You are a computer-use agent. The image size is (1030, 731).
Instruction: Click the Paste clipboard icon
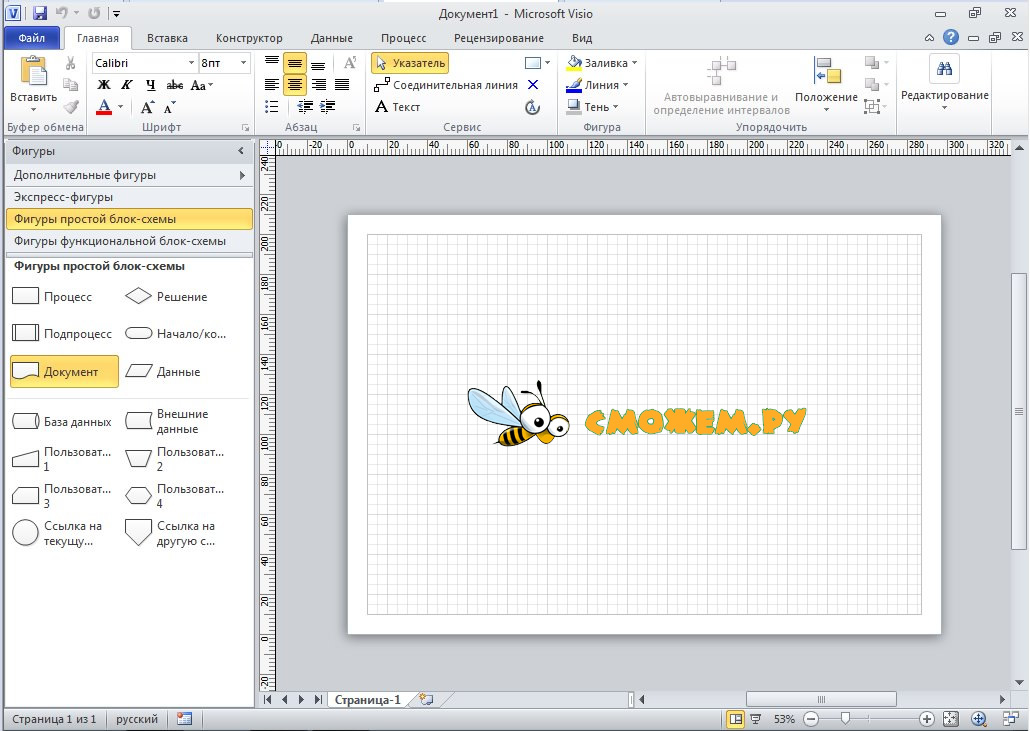[34, 71]
